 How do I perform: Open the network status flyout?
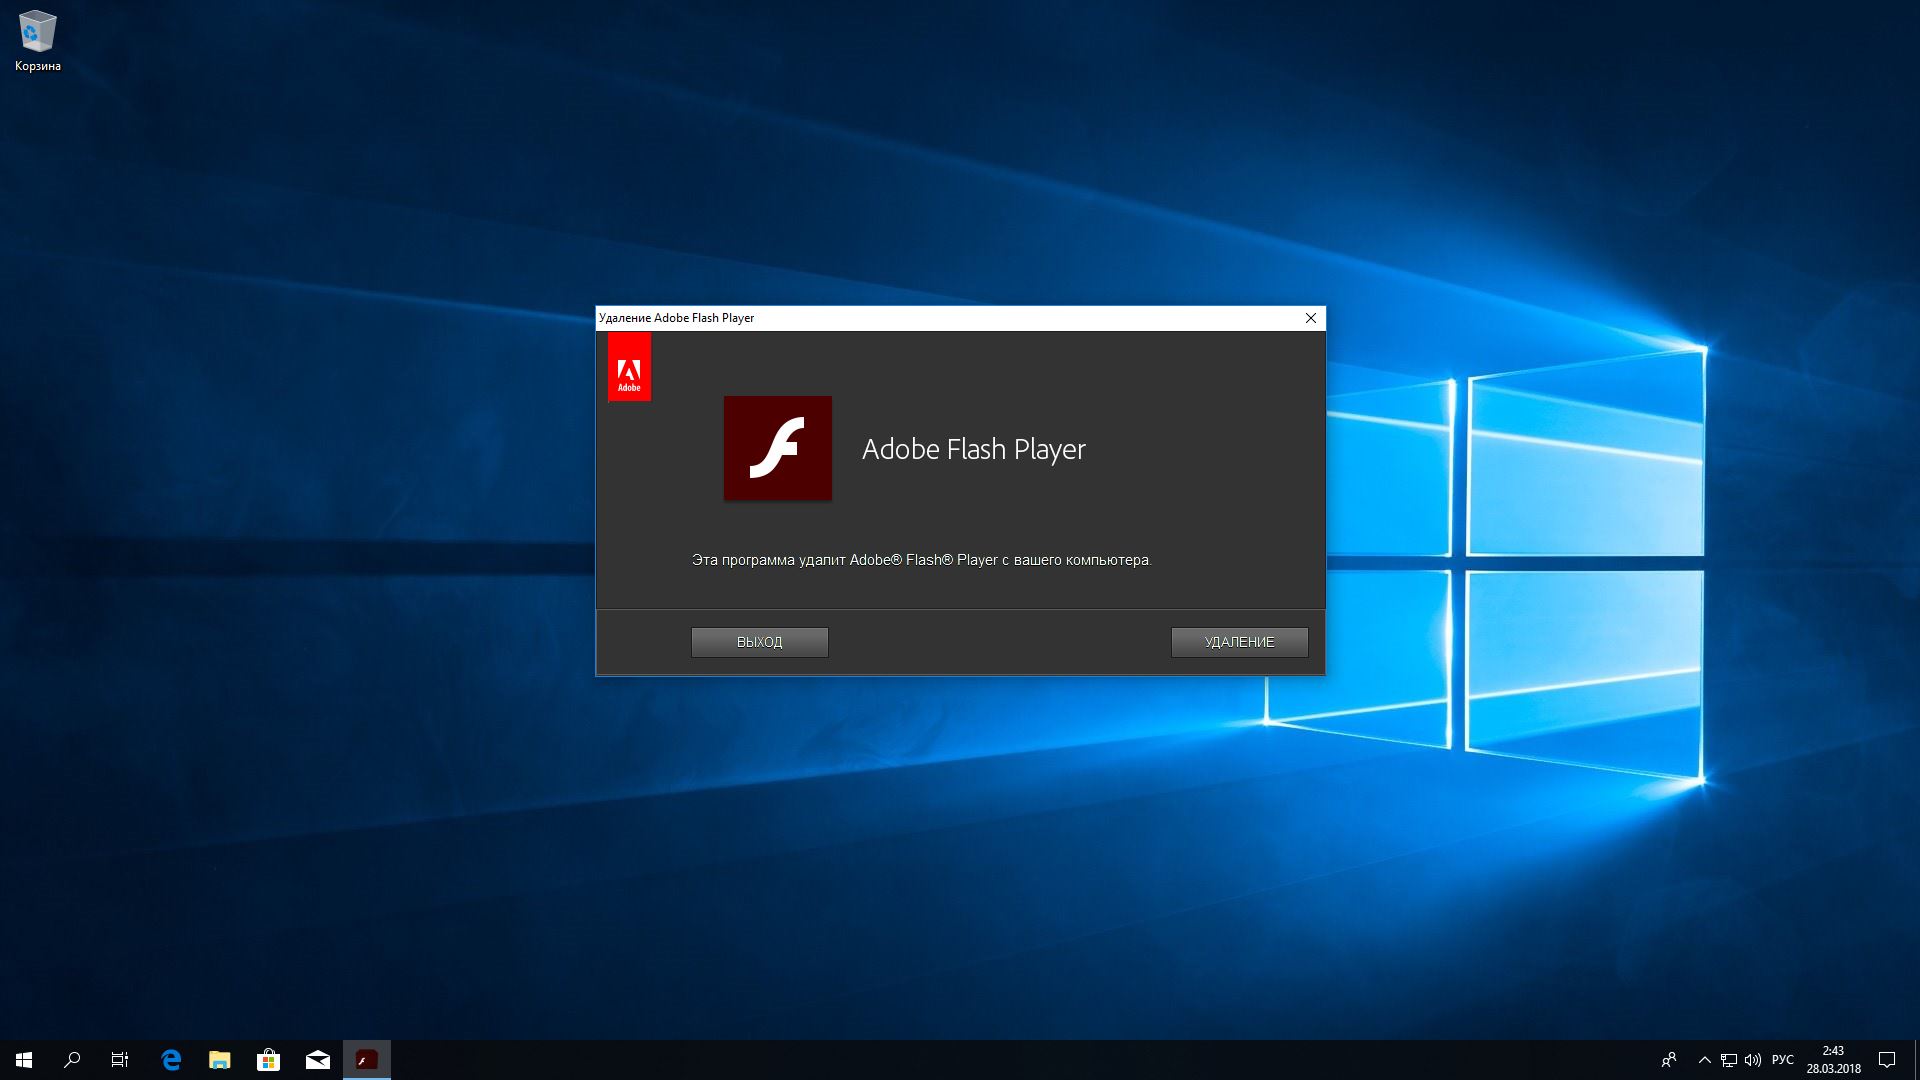(1728, 1059)
